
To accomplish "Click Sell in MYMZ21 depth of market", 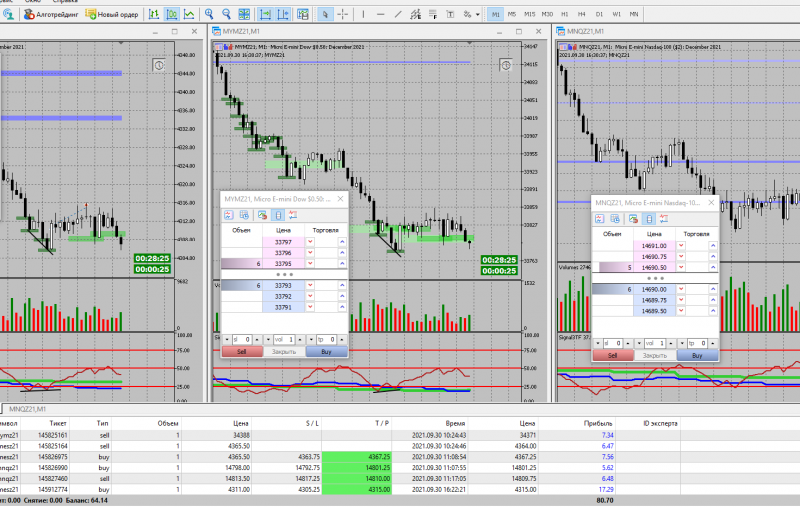I will [x=242, y=351].
